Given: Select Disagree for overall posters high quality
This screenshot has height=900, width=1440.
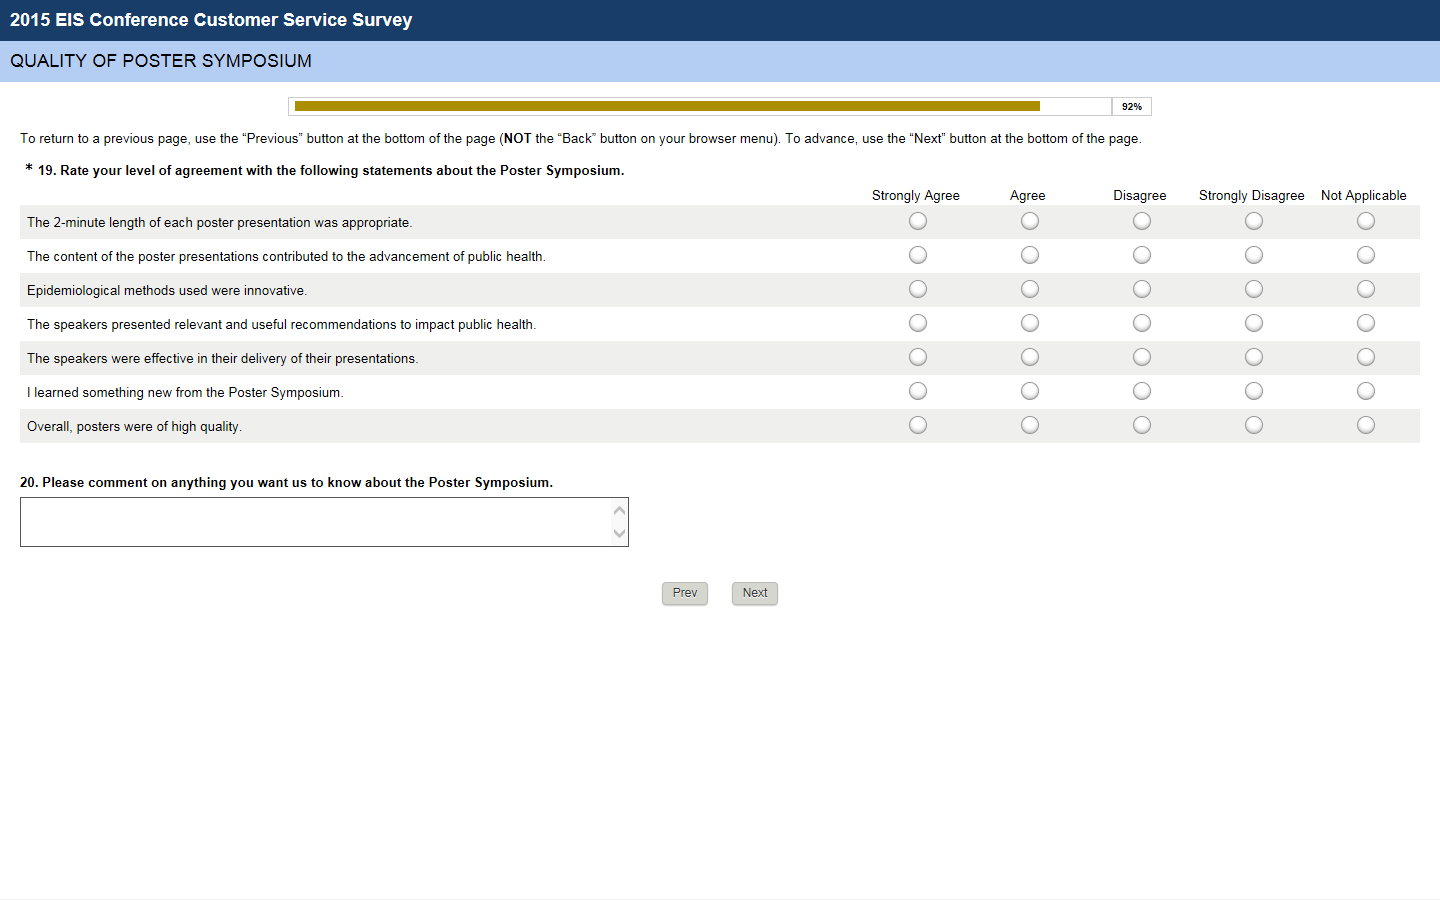Looking at the screenshot, I should coord(1142,425).
